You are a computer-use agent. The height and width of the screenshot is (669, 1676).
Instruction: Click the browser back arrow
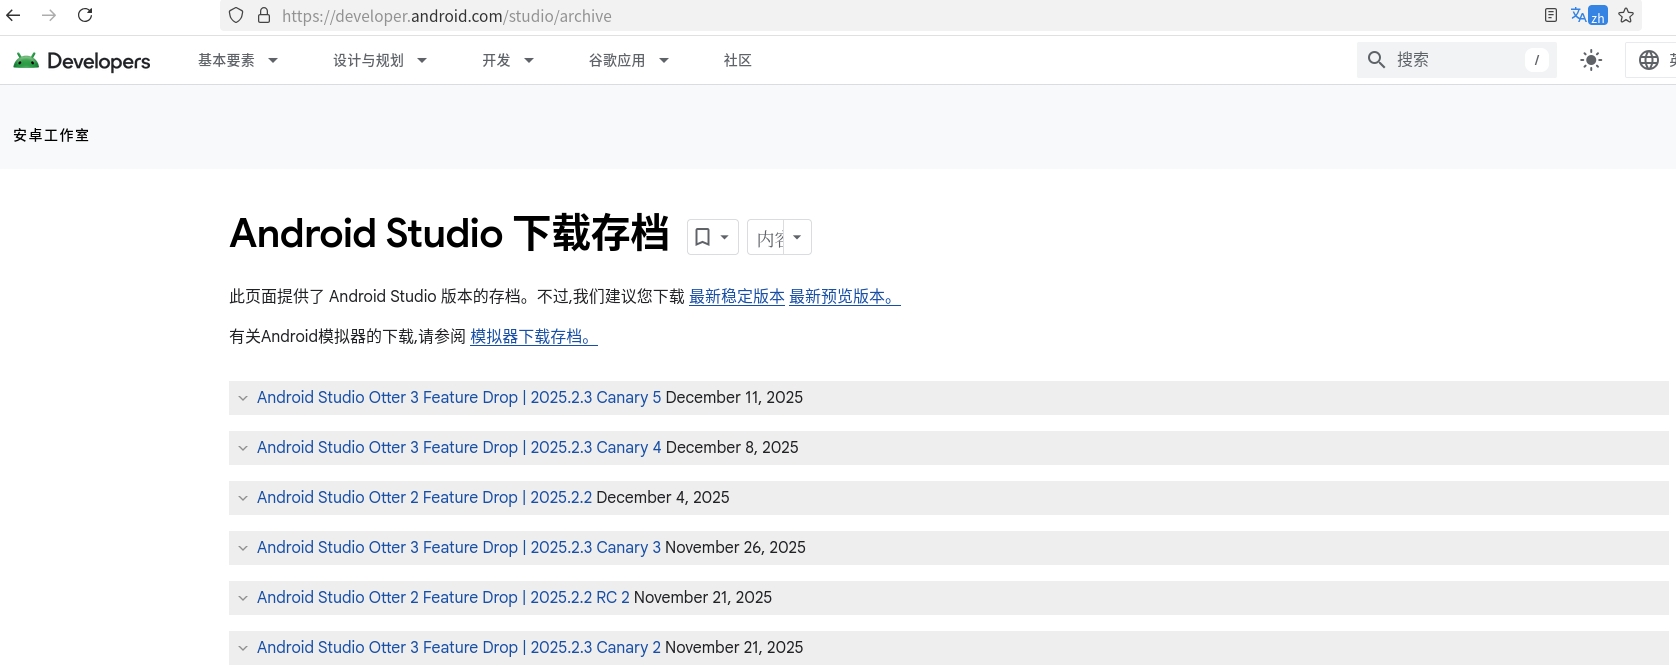13,15
